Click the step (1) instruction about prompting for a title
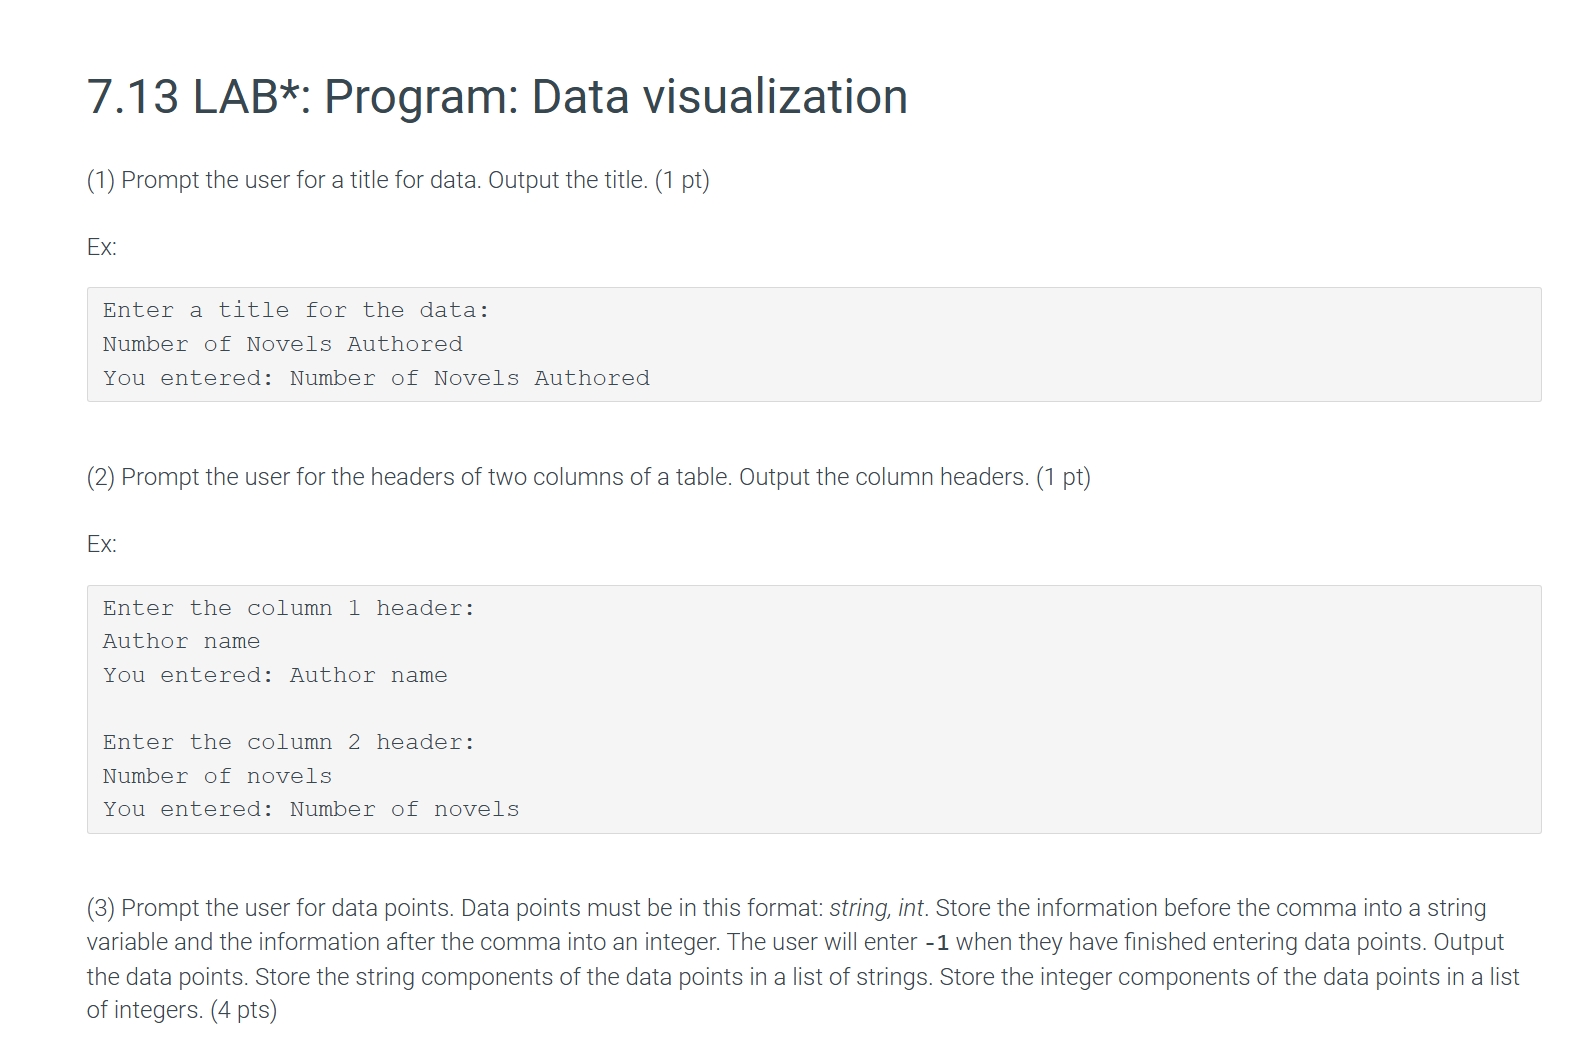 point(398,180)
